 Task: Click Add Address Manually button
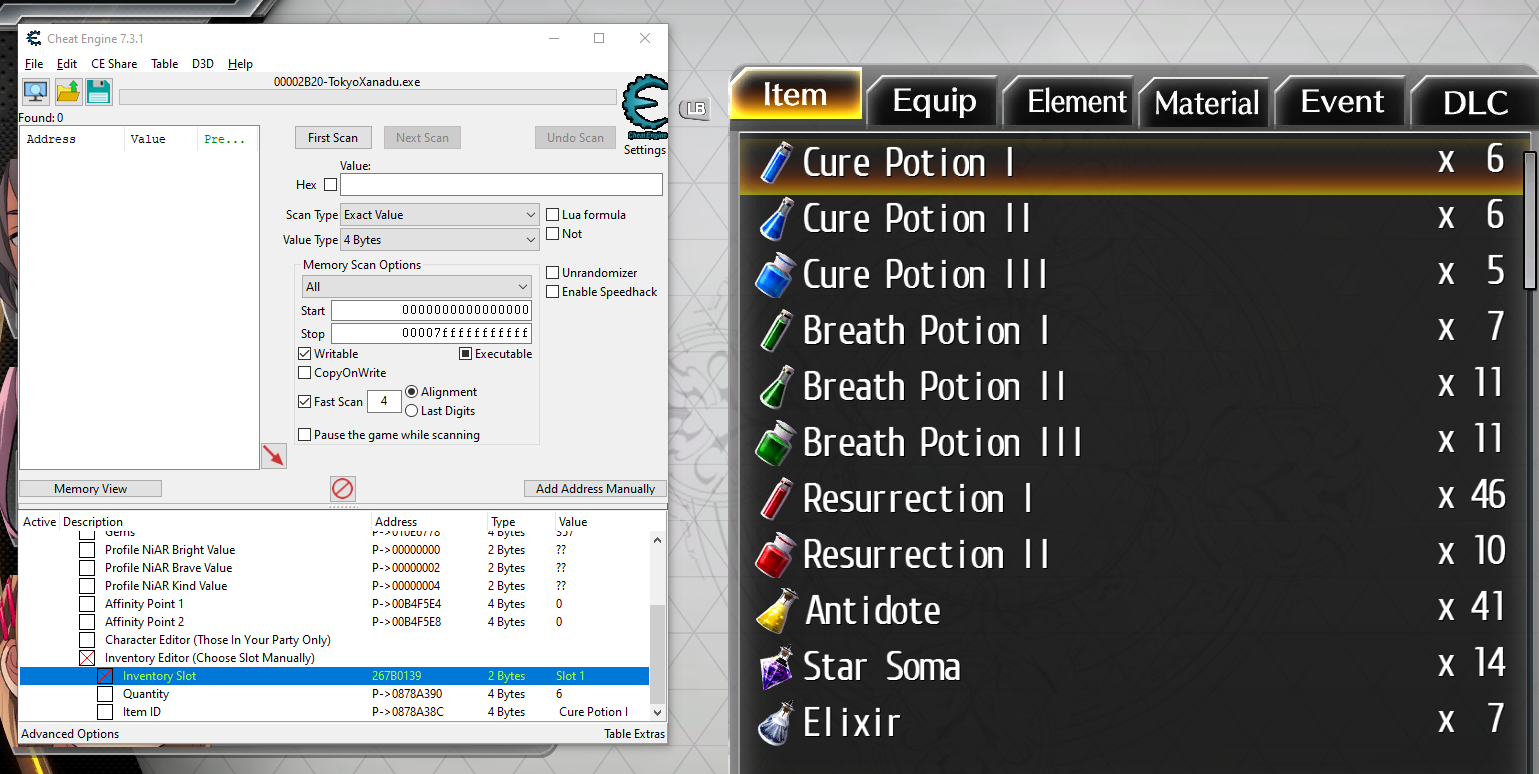(595, 489)
